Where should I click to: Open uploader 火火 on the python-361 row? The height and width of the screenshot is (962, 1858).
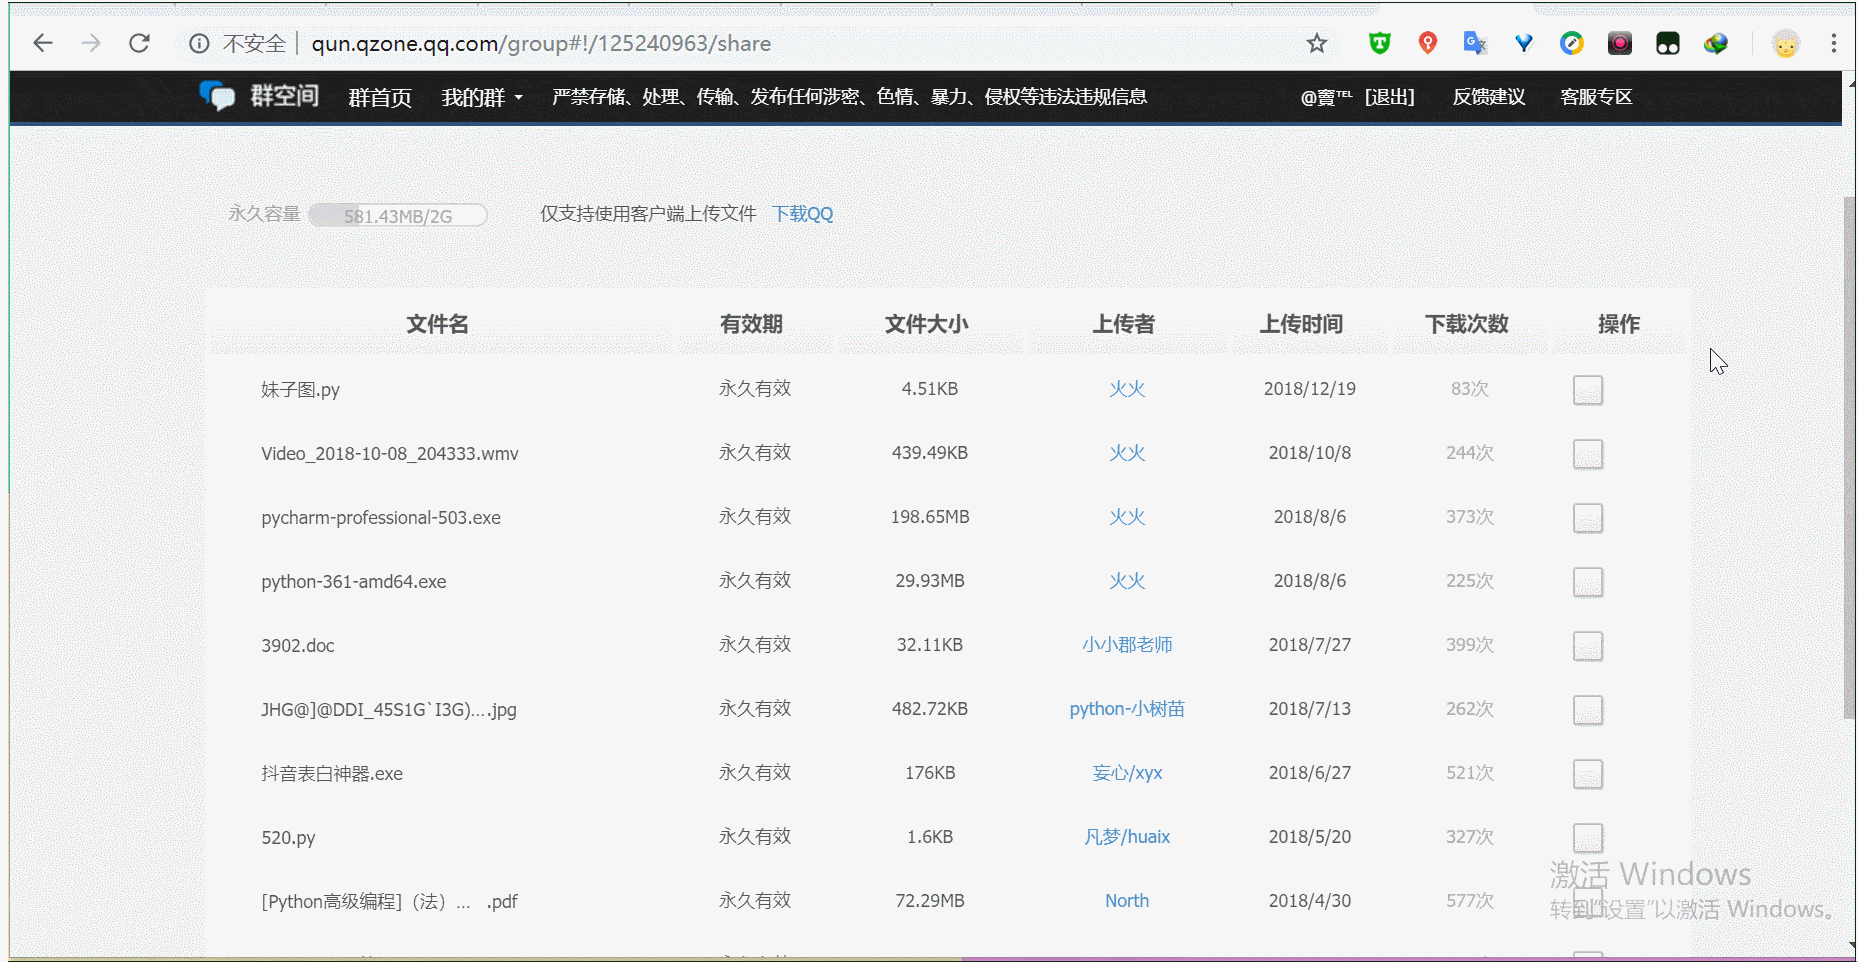click(x=1127, y=581)
